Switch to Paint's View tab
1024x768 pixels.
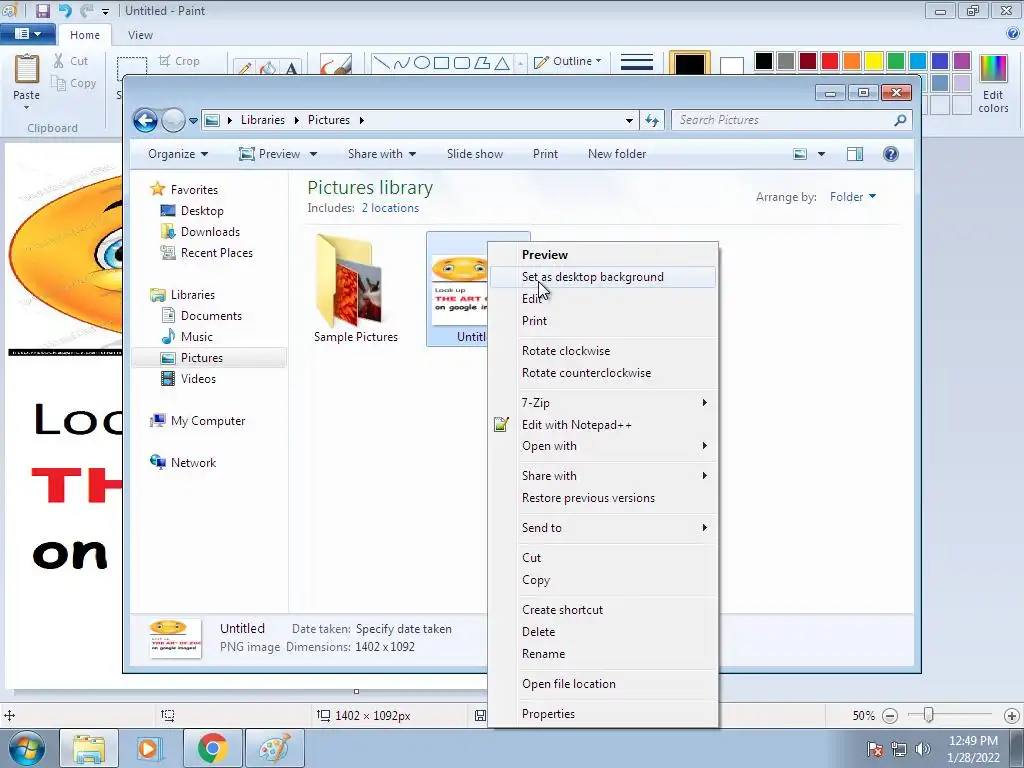[x=140, y=35]
